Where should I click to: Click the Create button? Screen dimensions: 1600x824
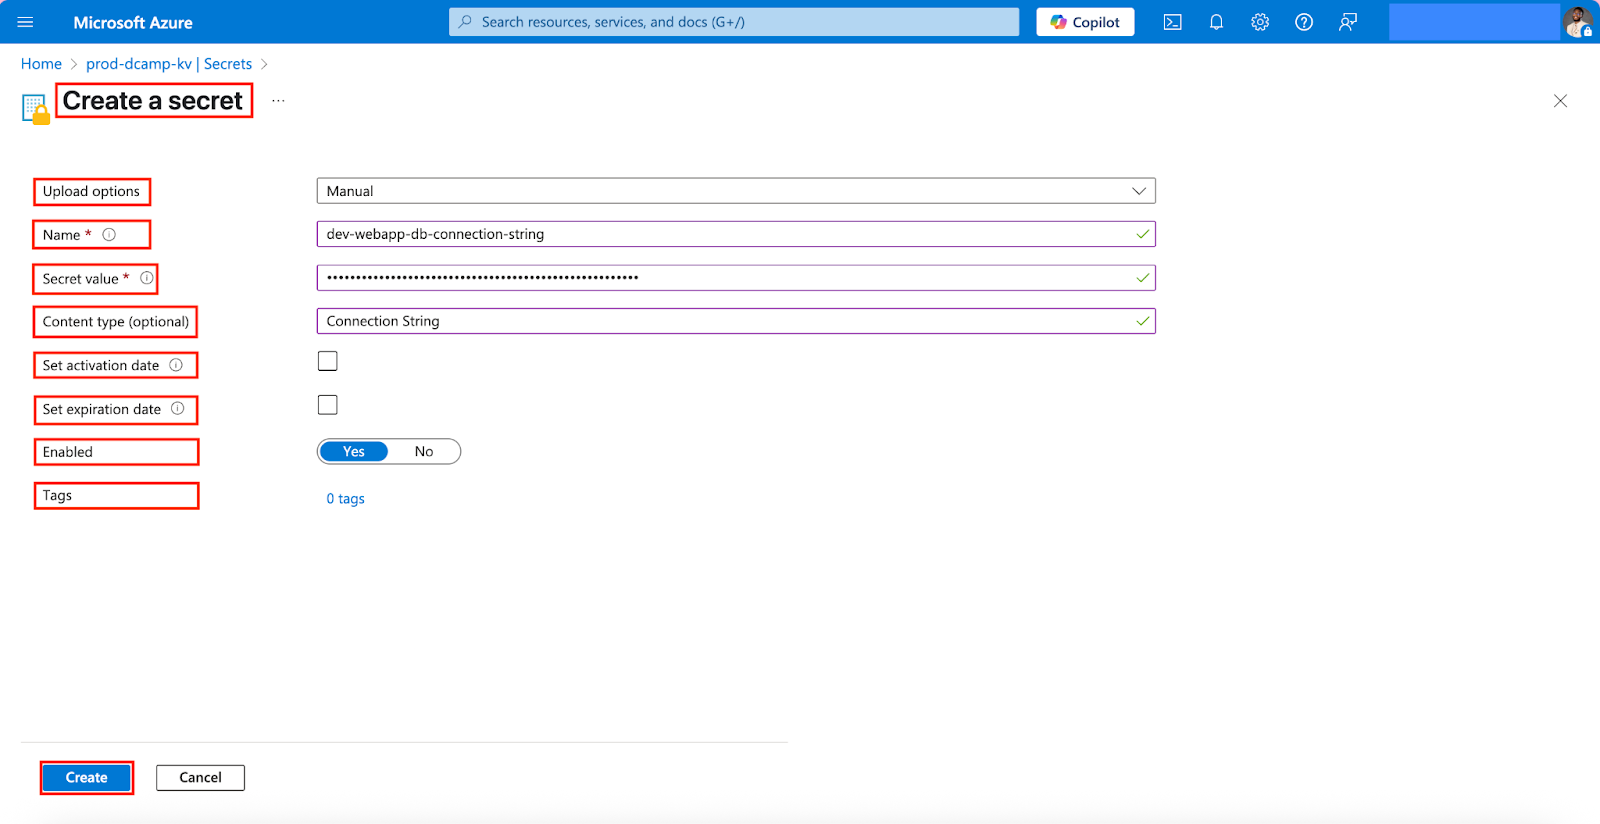coord(87,778)
